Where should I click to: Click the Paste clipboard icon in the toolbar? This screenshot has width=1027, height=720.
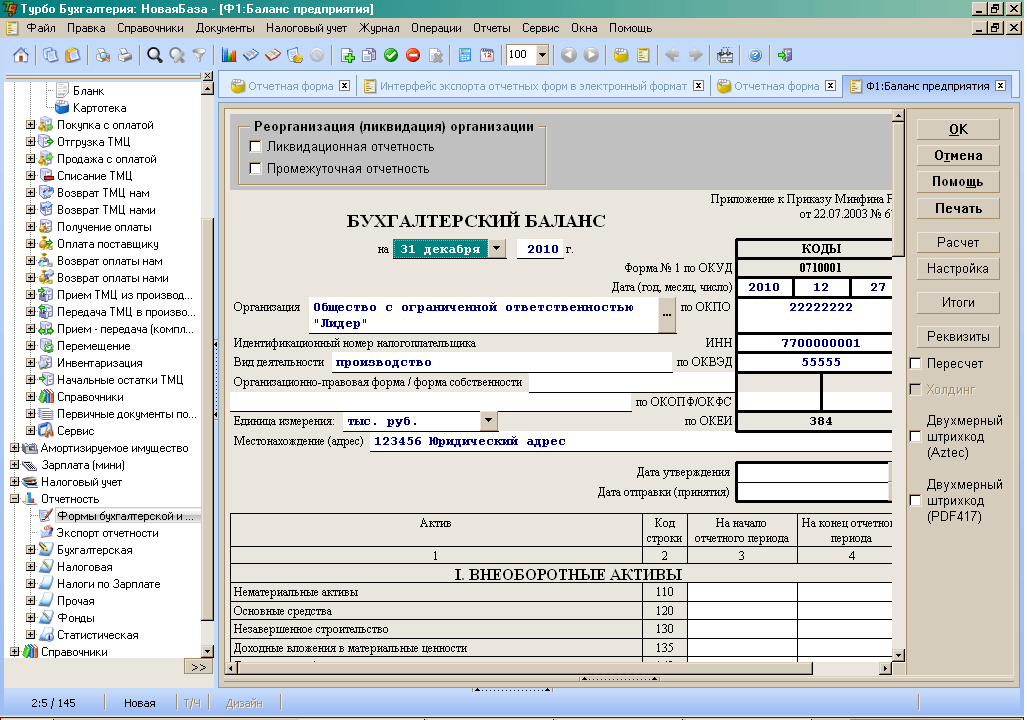(73, 55)
